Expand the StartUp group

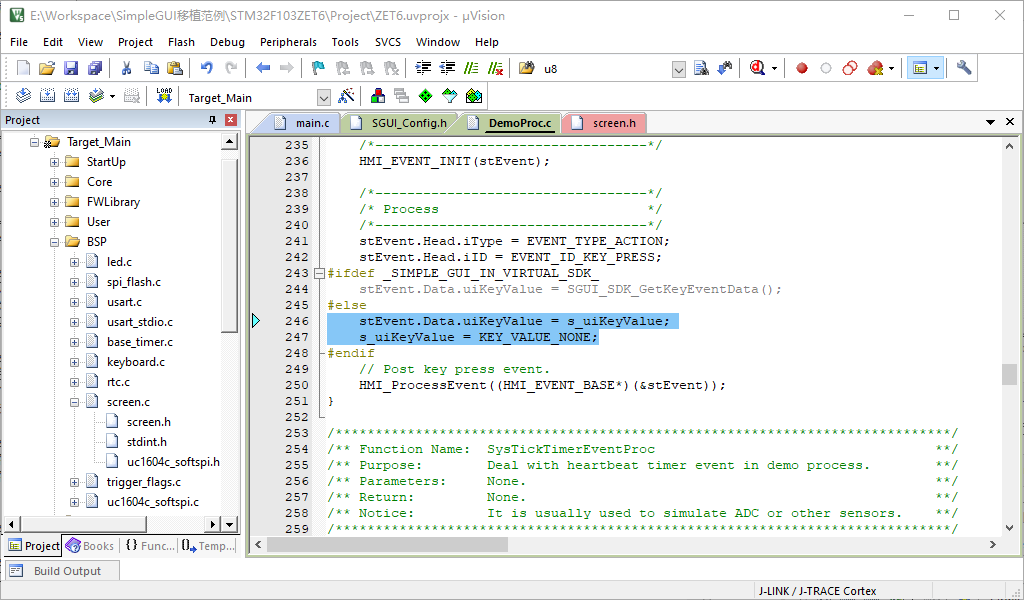click(x=54, y=162)
